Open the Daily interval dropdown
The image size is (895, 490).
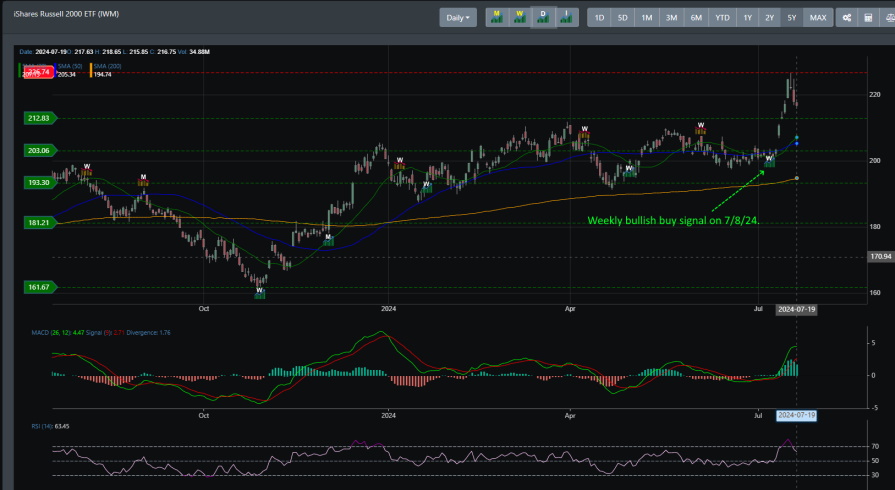(x=458, y=18)
